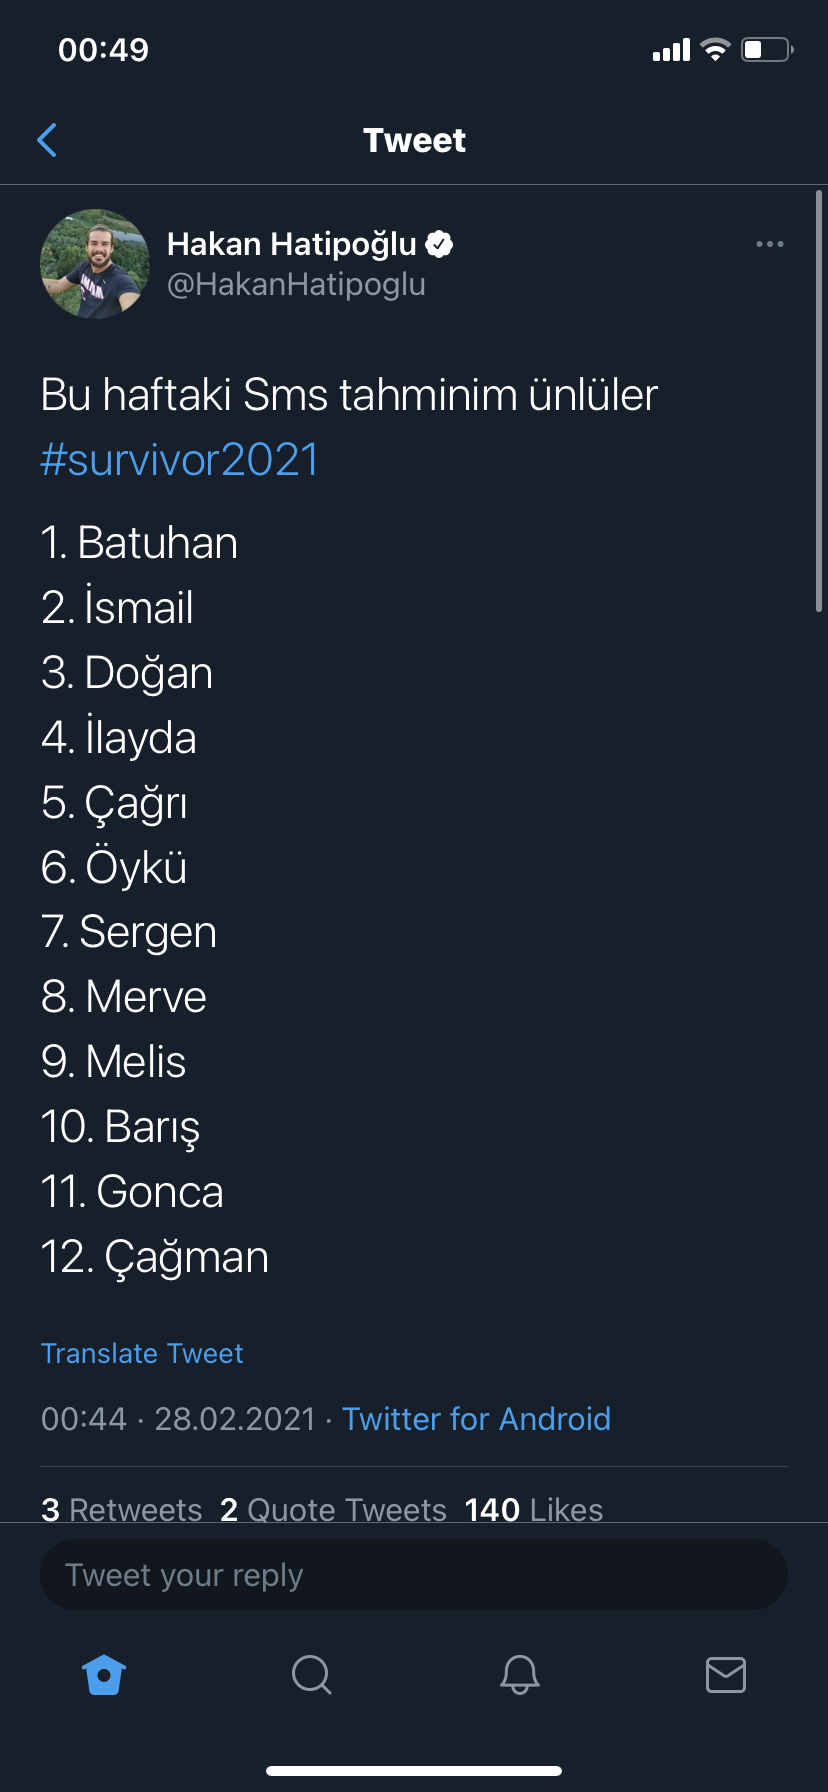828x1792 pixels.
Task: Open the Messages envelope tab
Action: [726, 1674]
